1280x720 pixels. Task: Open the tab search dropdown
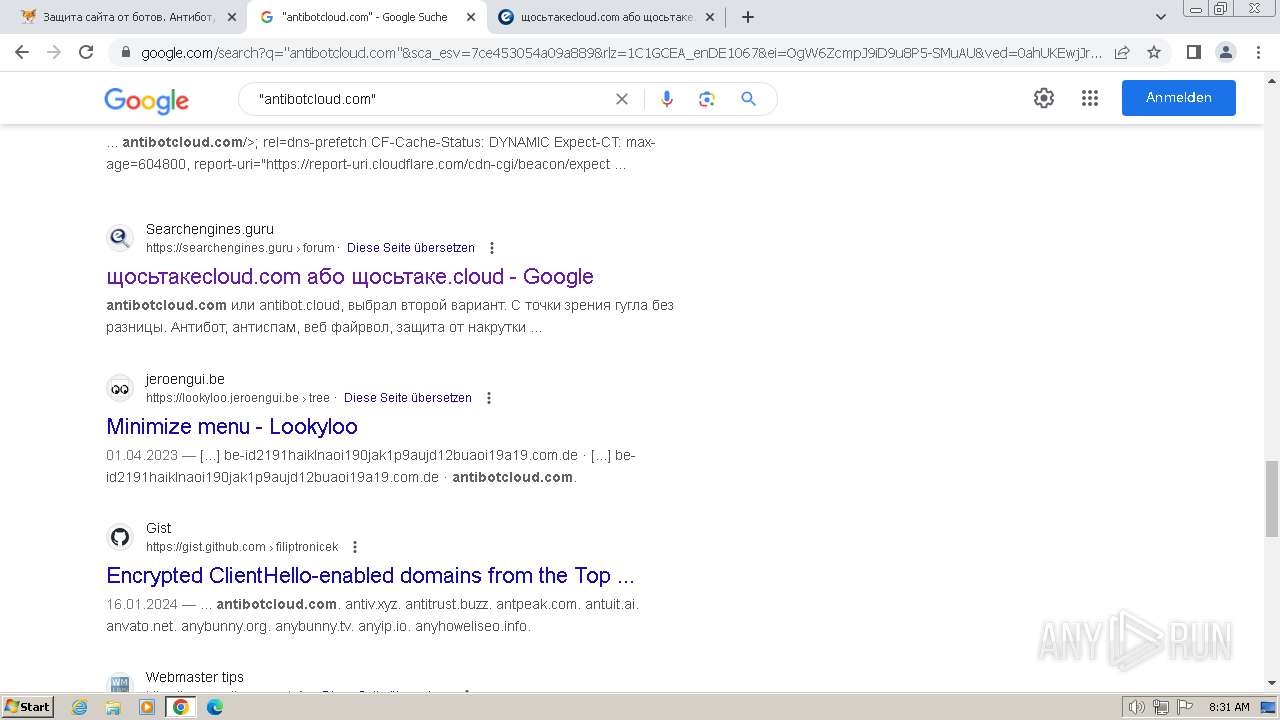coord(1161,17)
